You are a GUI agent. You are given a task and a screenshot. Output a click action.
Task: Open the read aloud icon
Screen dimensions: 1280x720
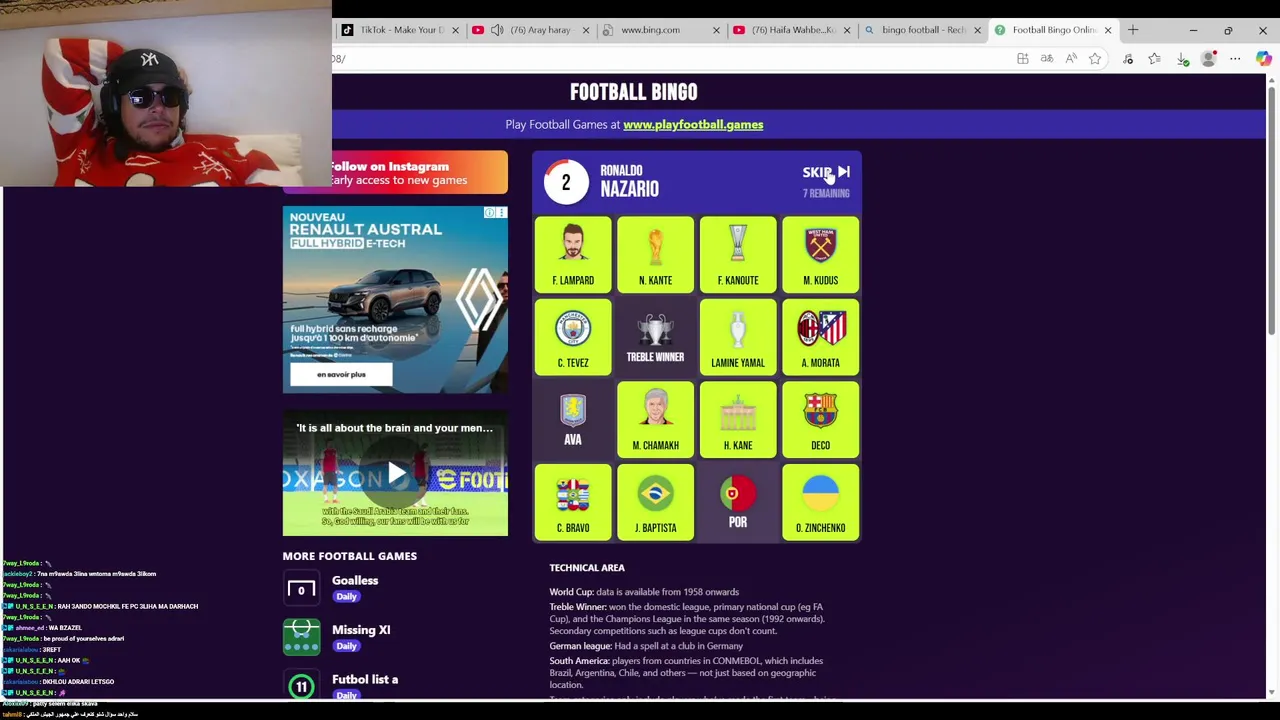1071,59
